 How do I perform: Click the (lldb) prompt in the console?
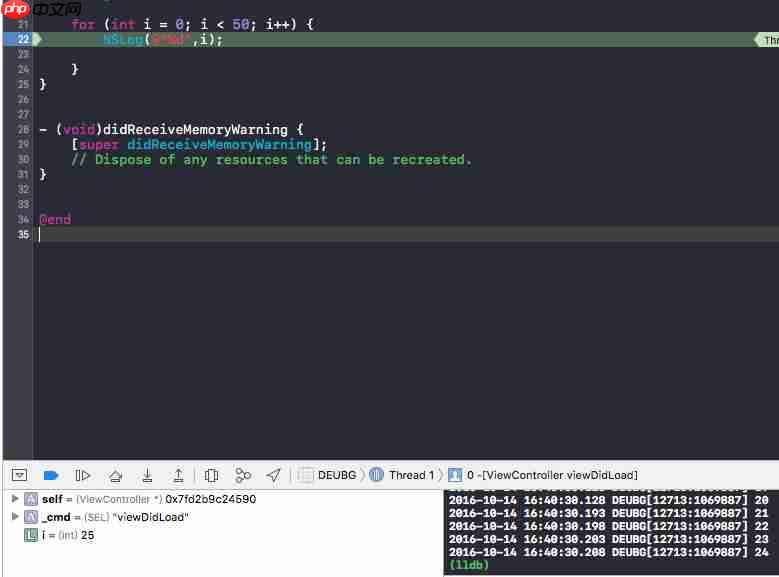point(468,565)
